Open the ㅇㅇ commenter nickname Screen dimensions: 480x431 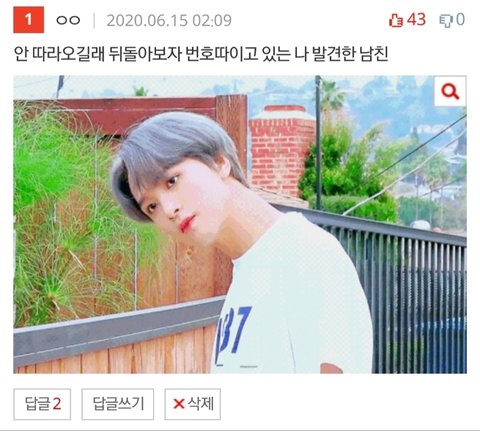[68, 20]
